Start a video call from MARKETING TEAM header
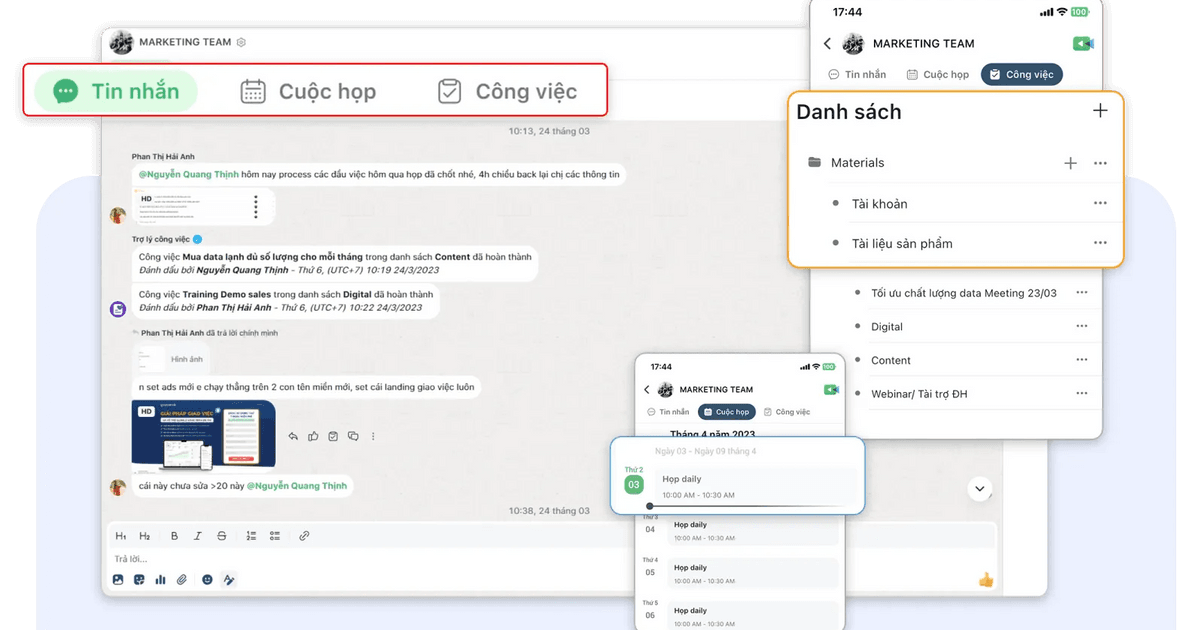The width and height of the screenshot is (1200, 630). [x=1084, y=43]
